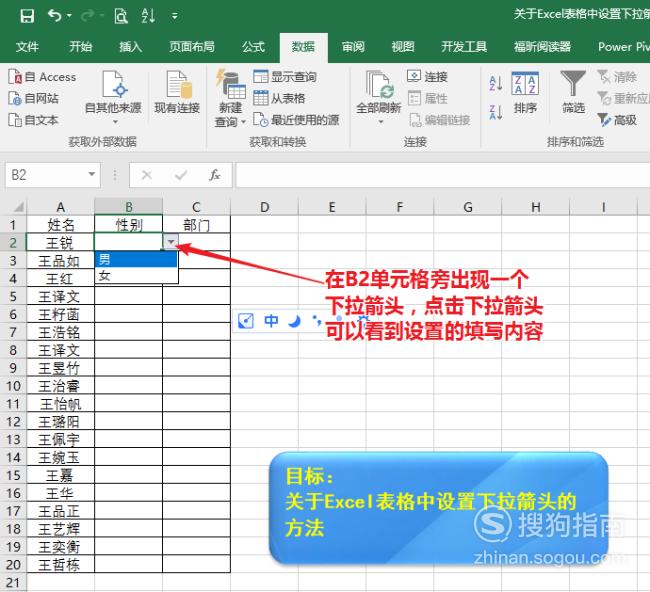Select column D header
Image resolution: width=650 pixels, height=592 pixels.
(264, 206)
